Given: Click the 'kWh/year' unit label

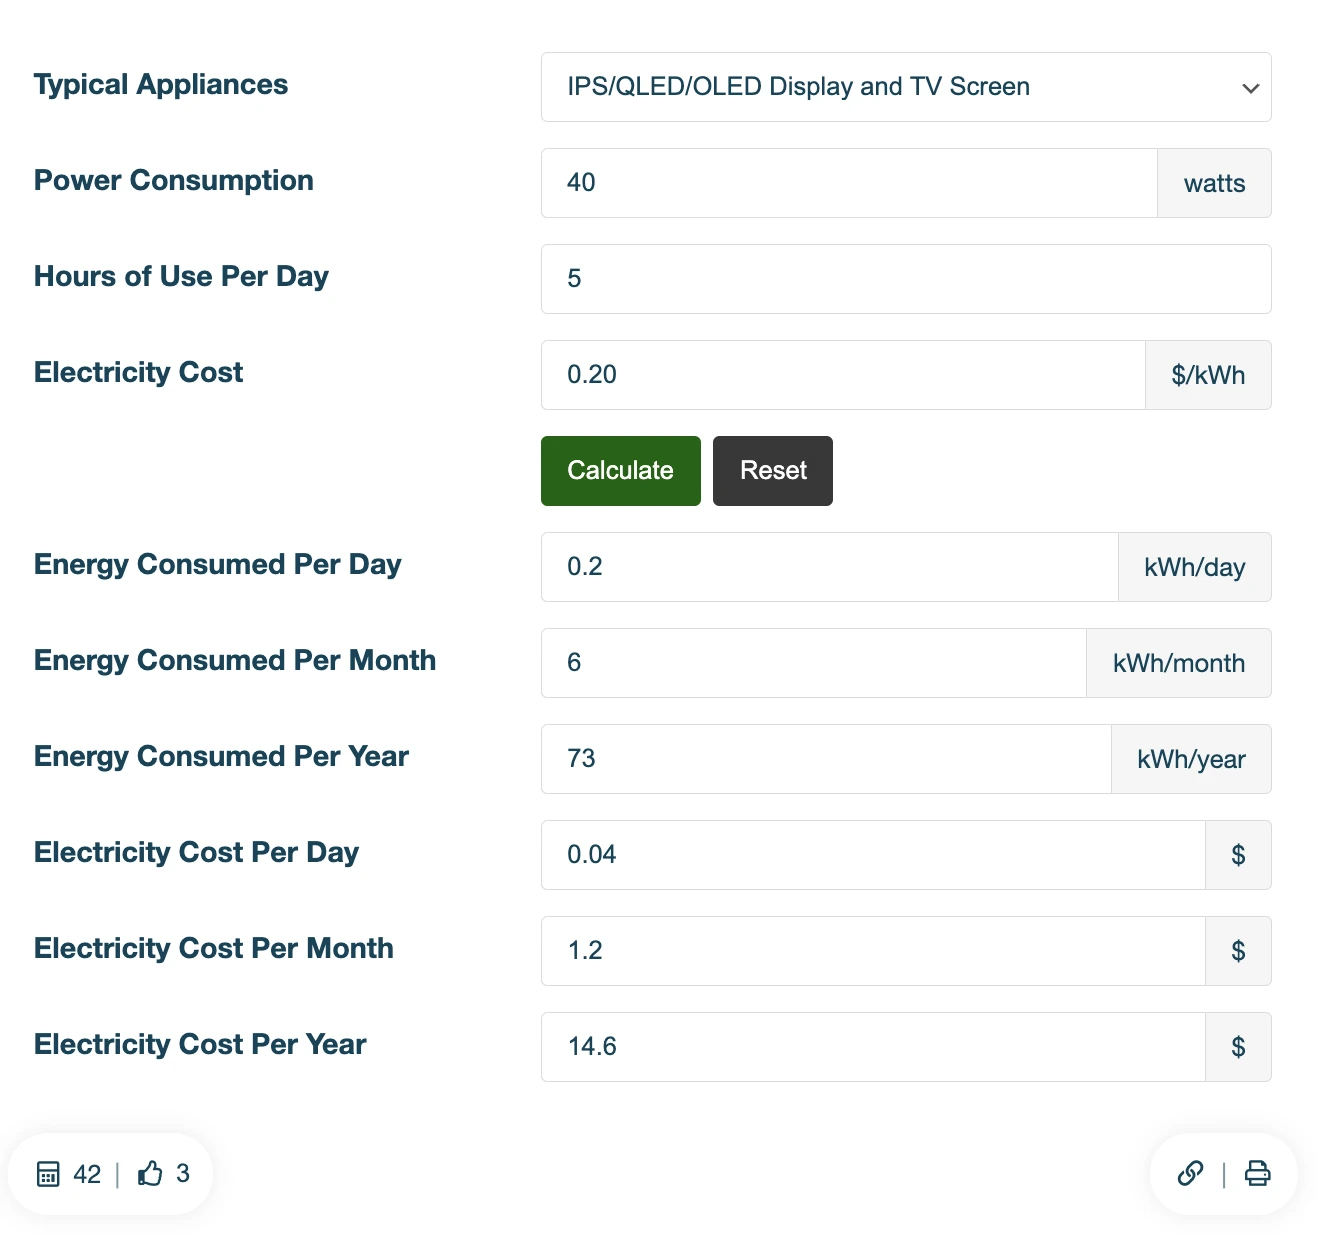Looking at the screenshot, I should tap(1192, 759).
